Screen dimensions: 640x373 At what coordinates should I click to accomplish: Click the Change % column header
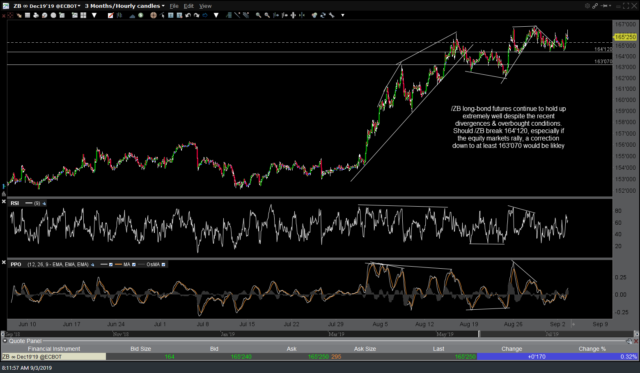[x=592, y=349]
